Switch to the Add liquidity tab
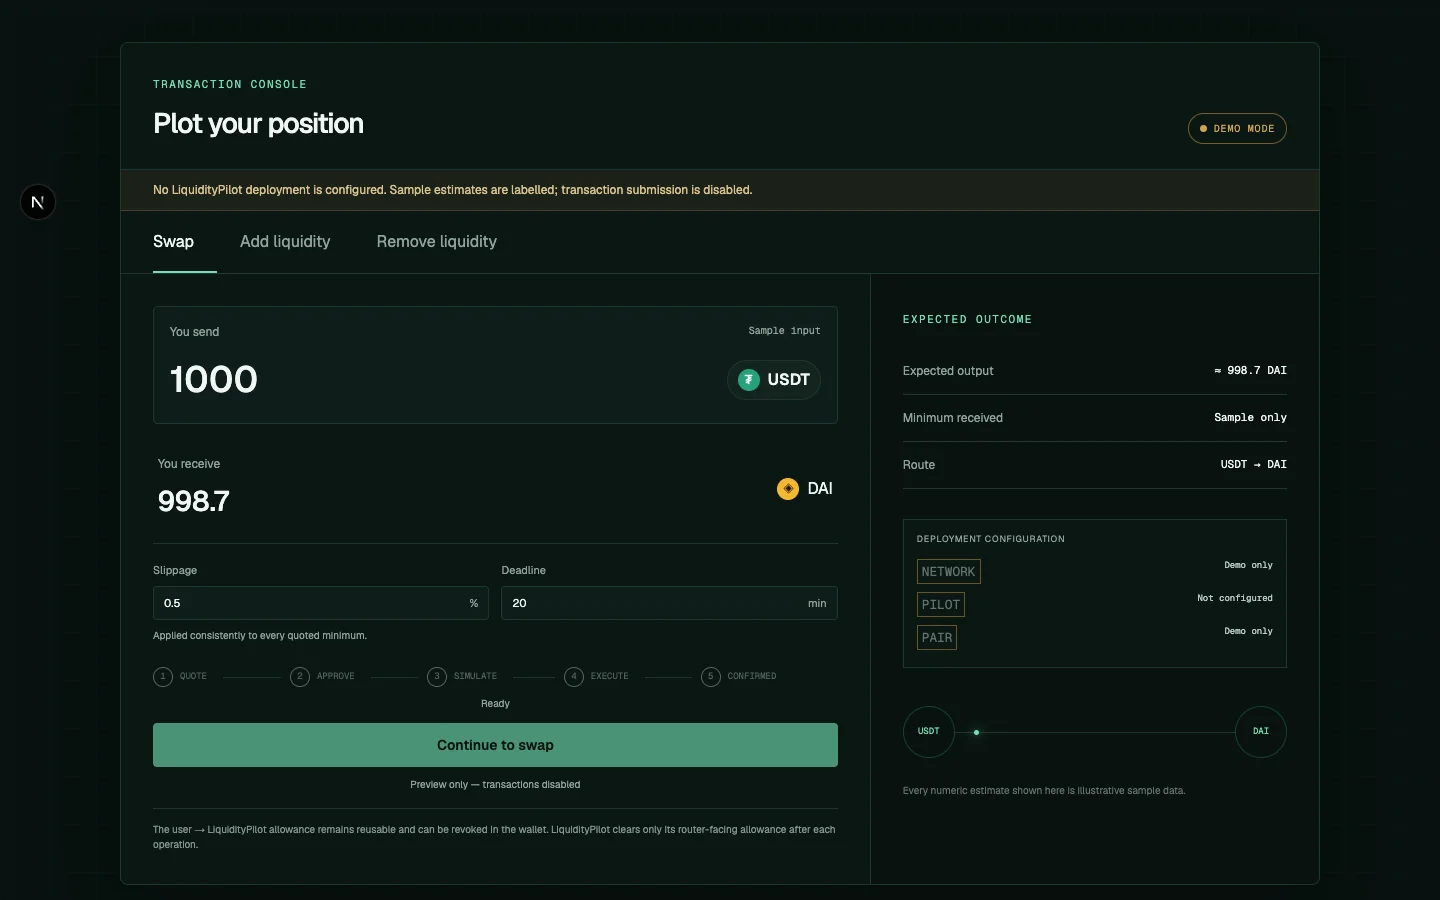Viewport: 1440px width, 900px height. pos(285,242)
